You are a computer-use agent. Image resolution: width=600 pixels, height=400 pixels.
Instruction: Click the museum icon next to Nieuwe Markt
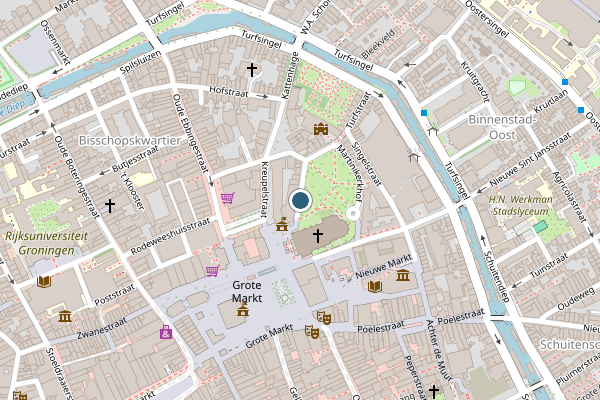coord(403,275)
